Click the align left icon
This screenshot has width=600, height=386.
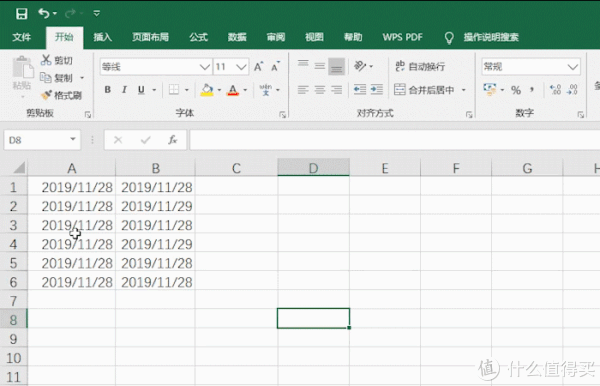(303, 90)
